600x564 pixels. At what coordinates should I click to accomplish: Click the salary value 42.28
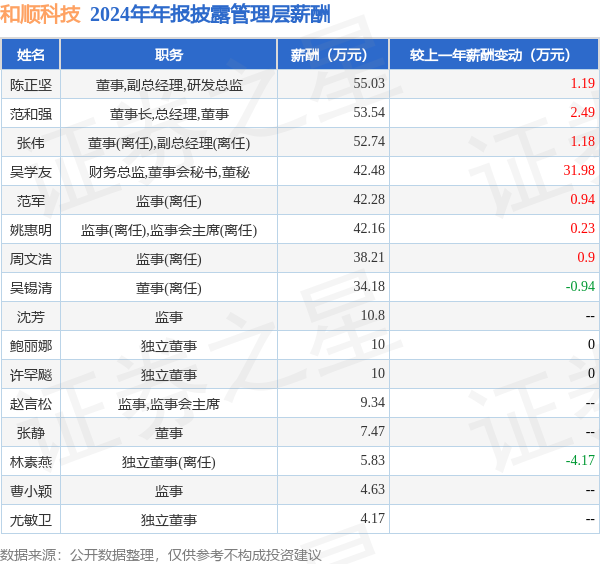pos(369,200)
